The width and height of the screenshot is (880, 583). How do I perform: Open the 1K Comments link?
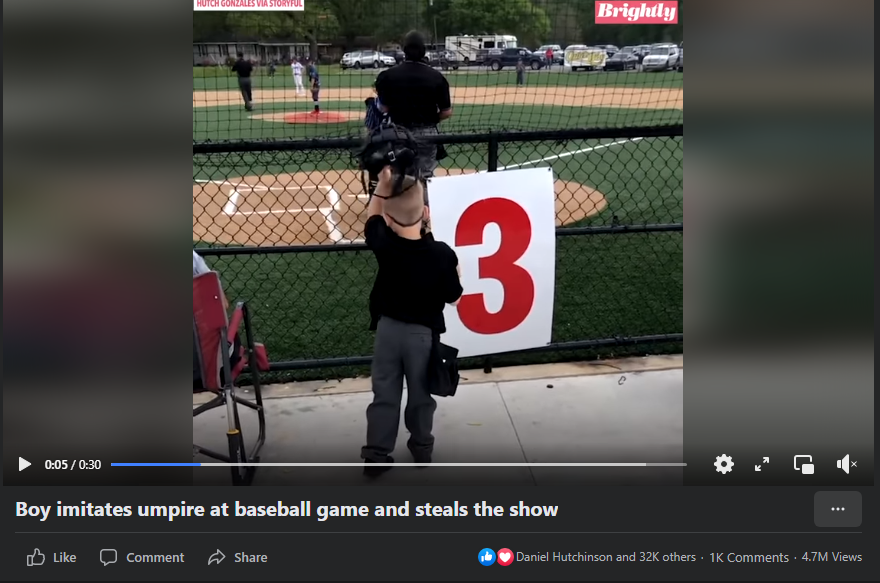tap(749, 558)
